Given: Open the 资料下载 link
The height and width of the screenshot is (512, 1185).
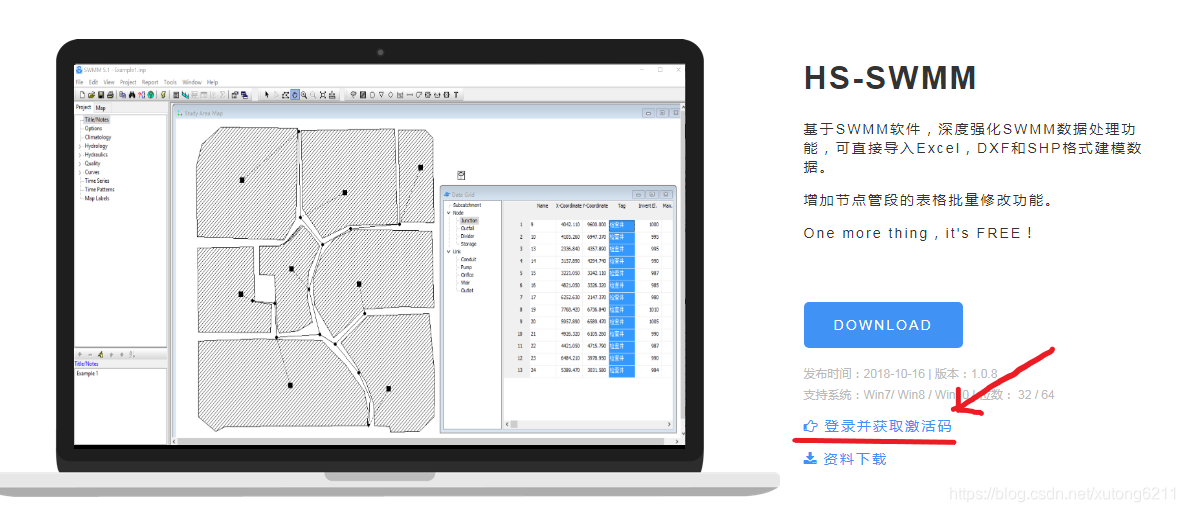Looking at the screenshot, I should pos(855,458).
